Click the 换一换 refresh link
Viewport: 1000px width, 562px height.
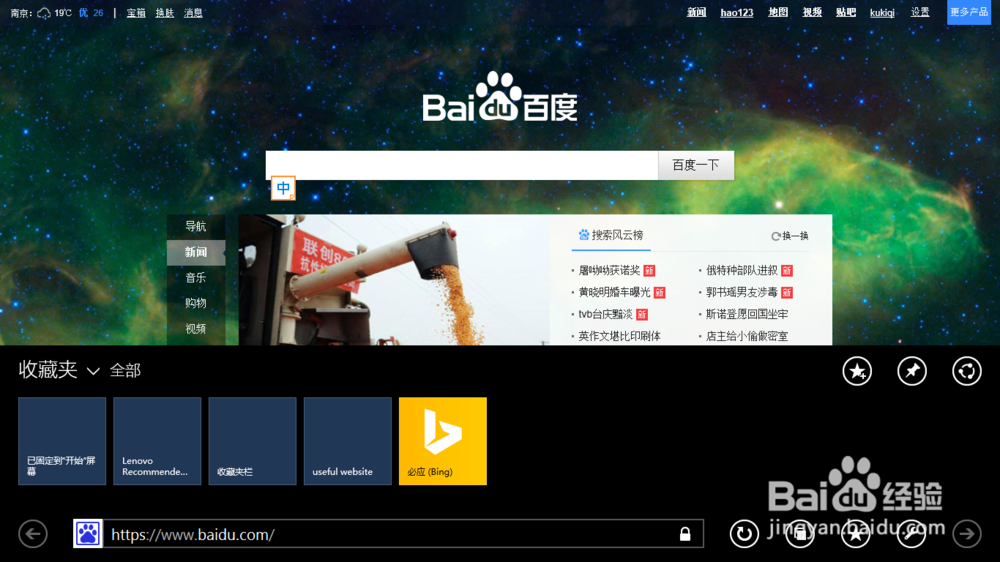point(790,236)
